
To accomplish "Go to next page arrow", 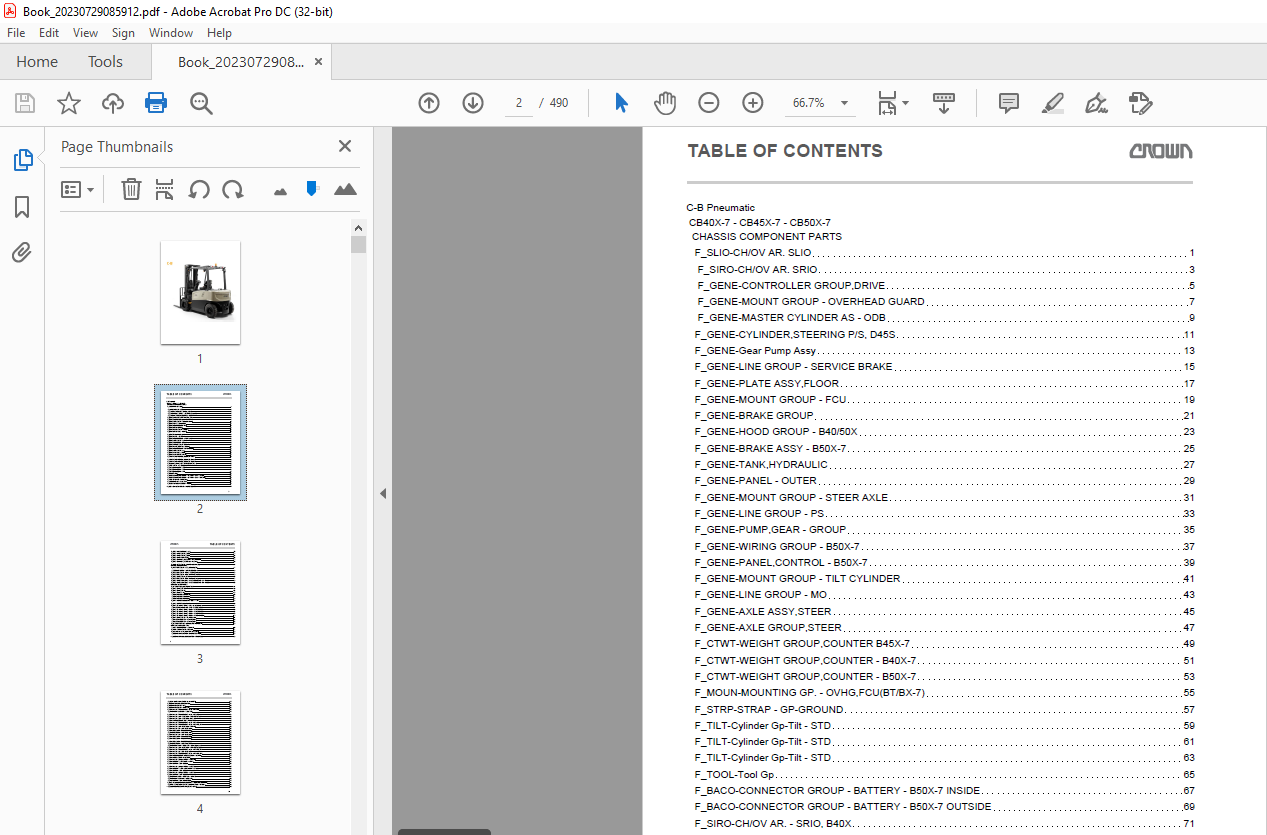I will coord(473,103).
